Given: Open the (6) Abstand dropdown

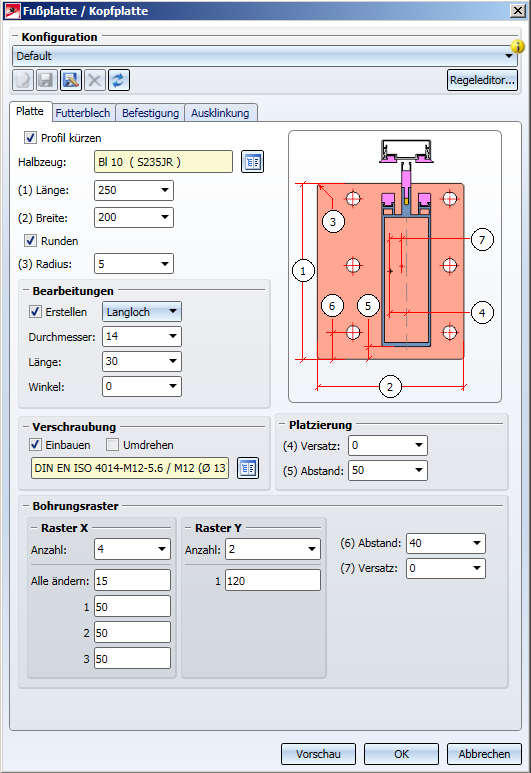Looking at the screenshot, I should pyautogui.click(x=446, y=543).
